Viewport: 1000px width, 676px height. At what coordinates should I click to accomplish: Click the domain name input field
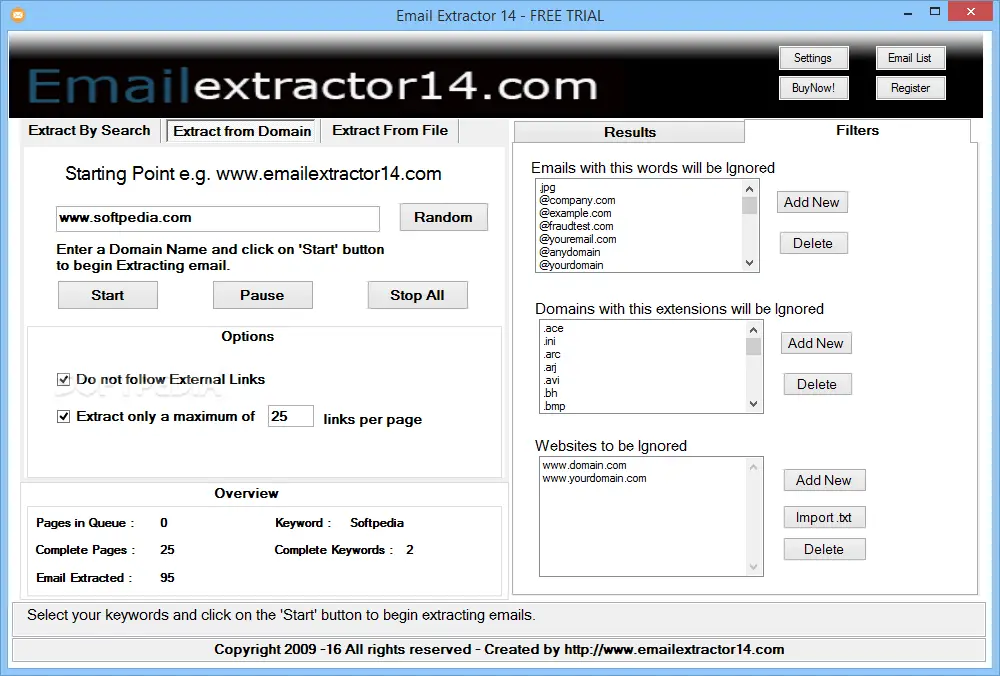[218, 218]
